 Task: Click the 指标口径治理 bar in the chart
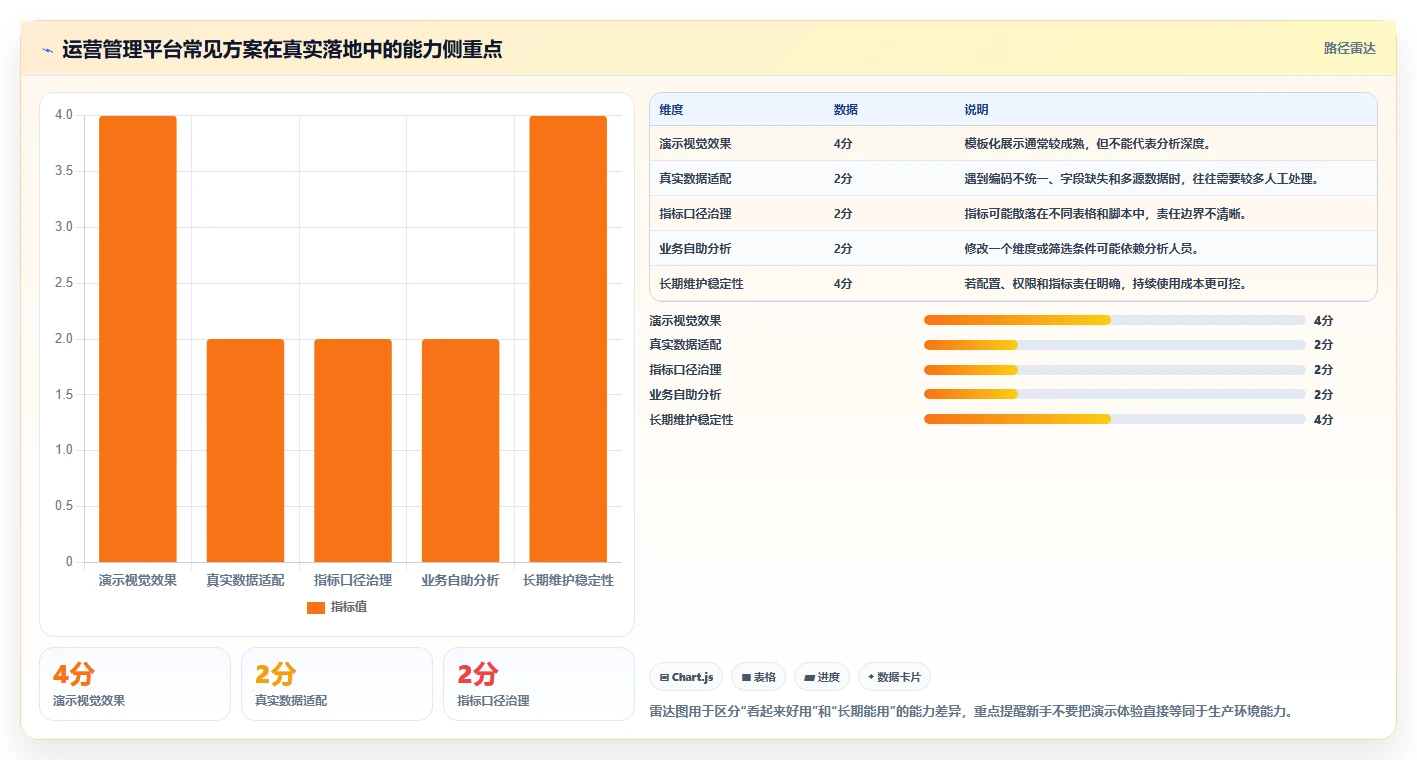point(353,450)
